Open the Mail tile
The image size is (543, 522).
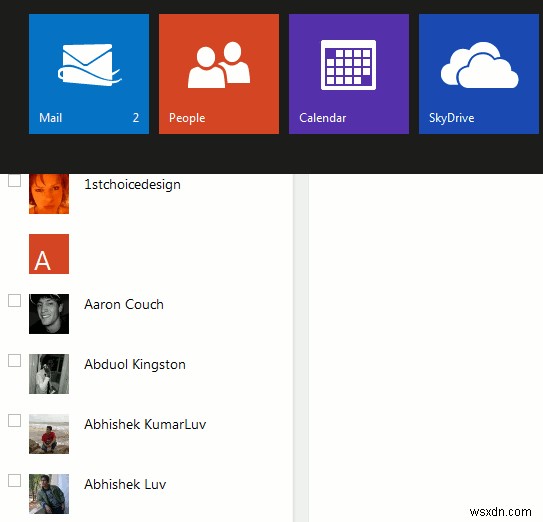click(x=89, y=74)
